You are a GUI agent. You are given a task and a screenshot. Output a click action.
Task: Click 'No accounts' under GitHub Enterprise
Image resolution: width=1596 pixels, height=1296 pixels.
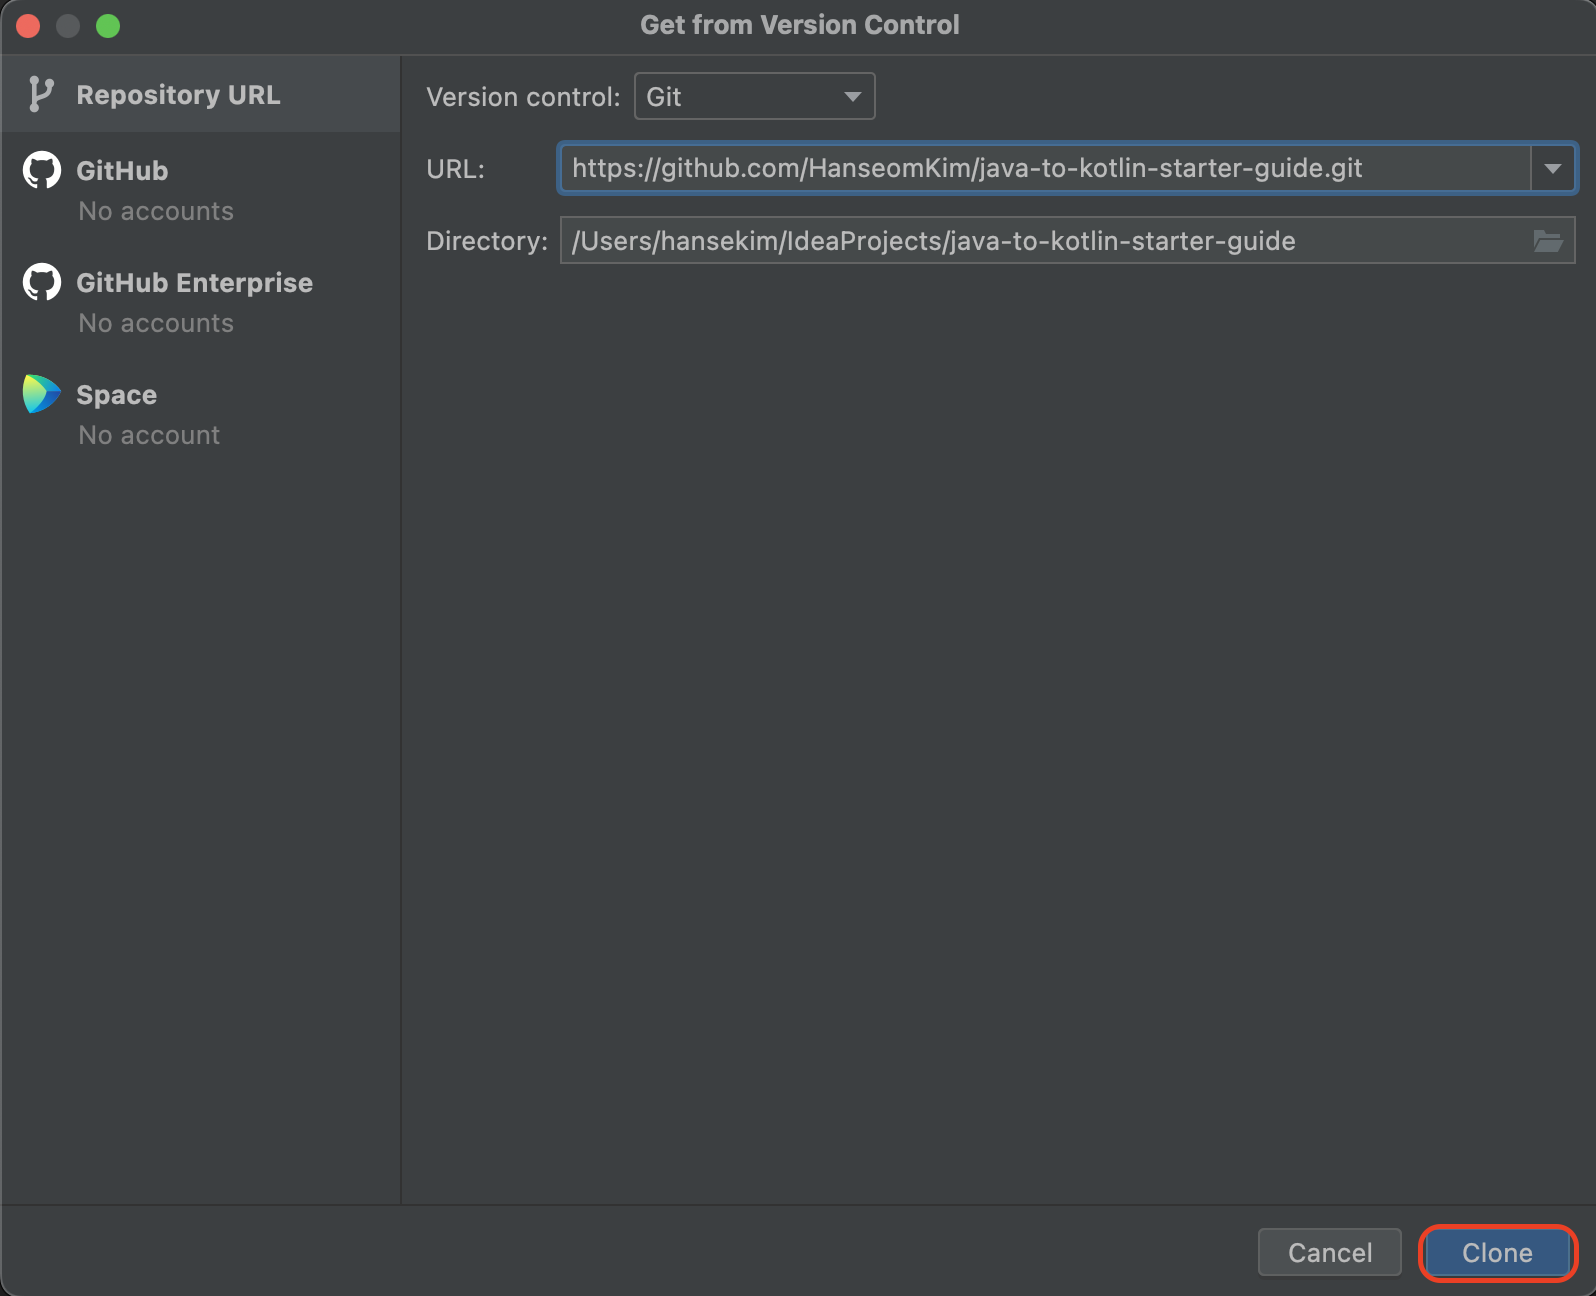(x=156, y=323)
